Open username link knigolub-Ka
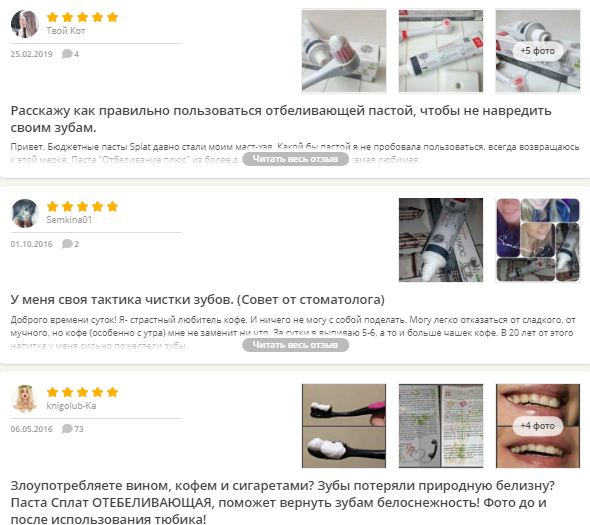The width and height of the screenshot is (590, 525). pos(71,406)
